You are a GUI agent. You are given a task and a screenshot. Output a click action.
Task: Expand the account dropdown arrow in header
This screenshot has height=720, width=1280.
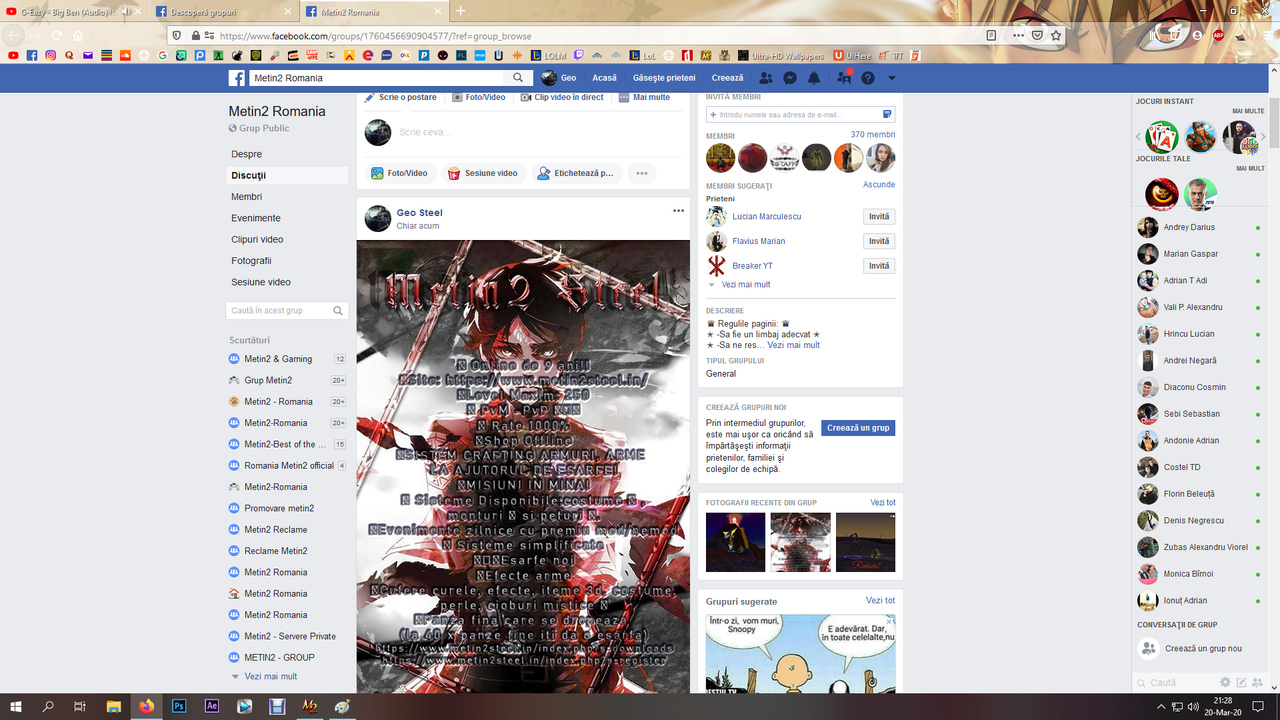click(892, 78)
